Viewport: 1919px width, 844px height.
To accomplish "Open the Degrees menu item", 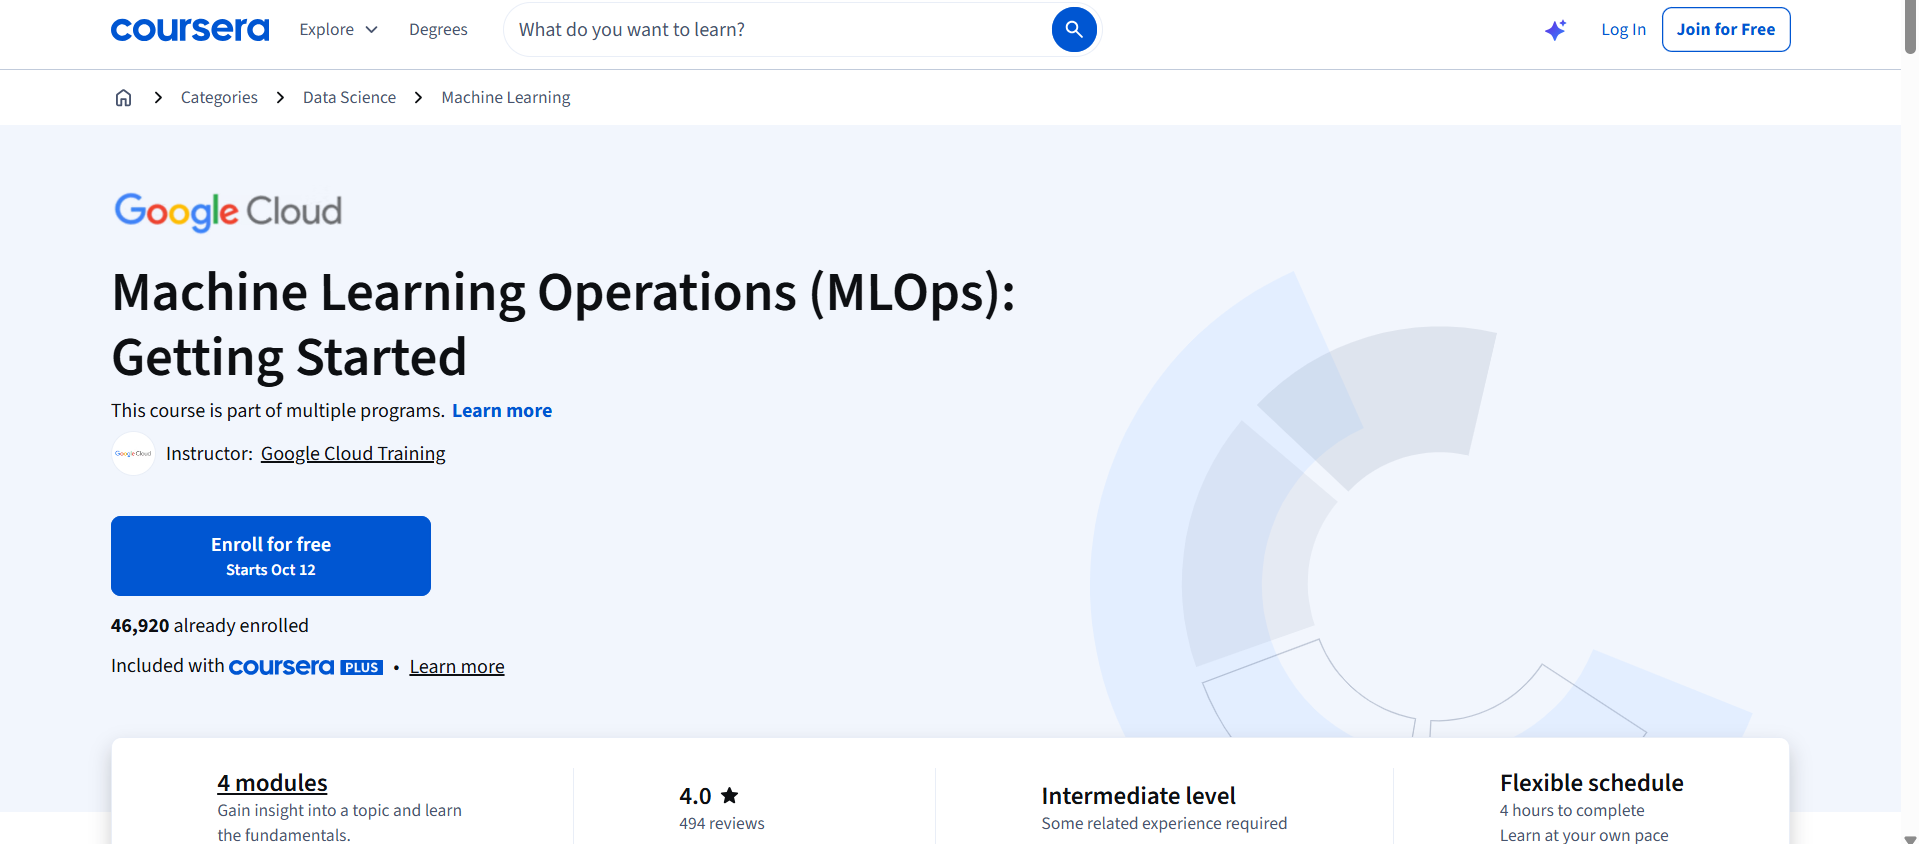I will [438, 30].
